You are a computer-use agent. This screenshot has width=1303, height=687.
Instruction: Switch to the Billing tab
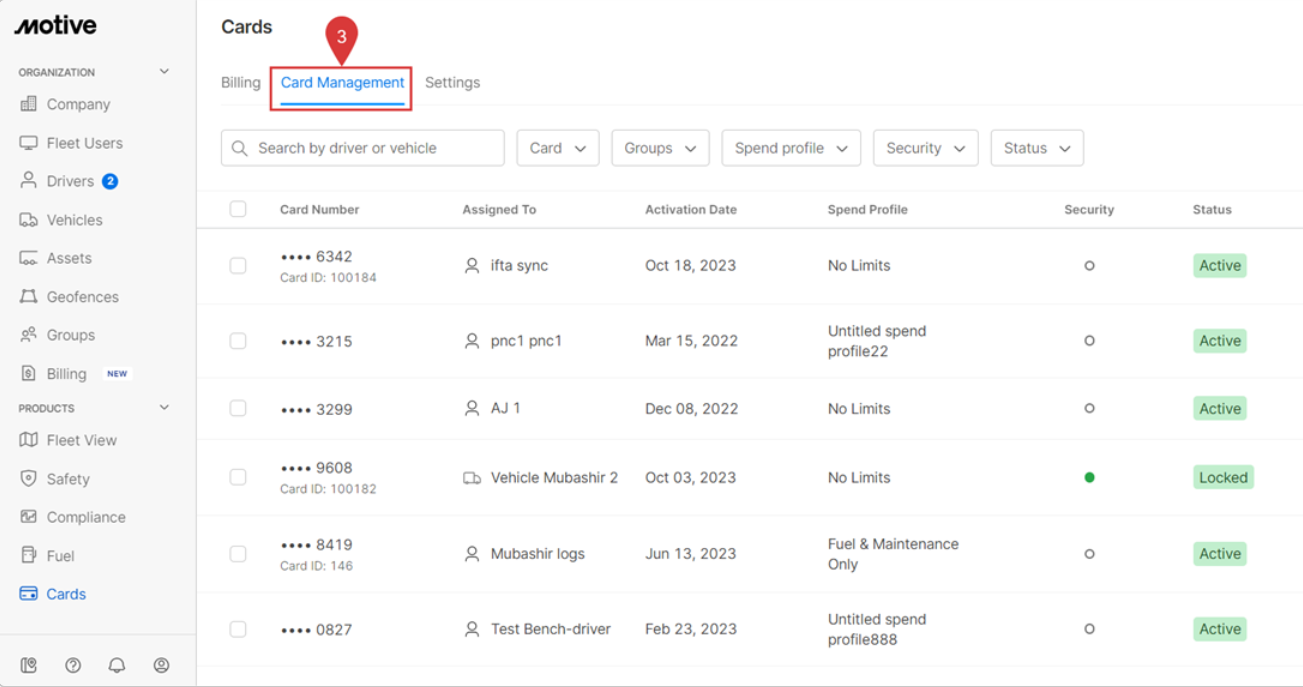(x=240, y=83)
